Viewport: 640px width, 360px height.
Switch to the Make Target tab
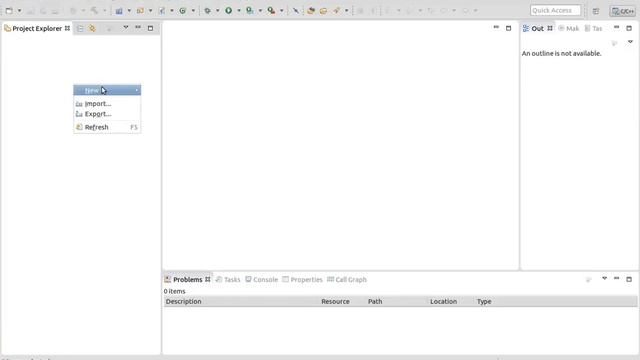(569, 29)
